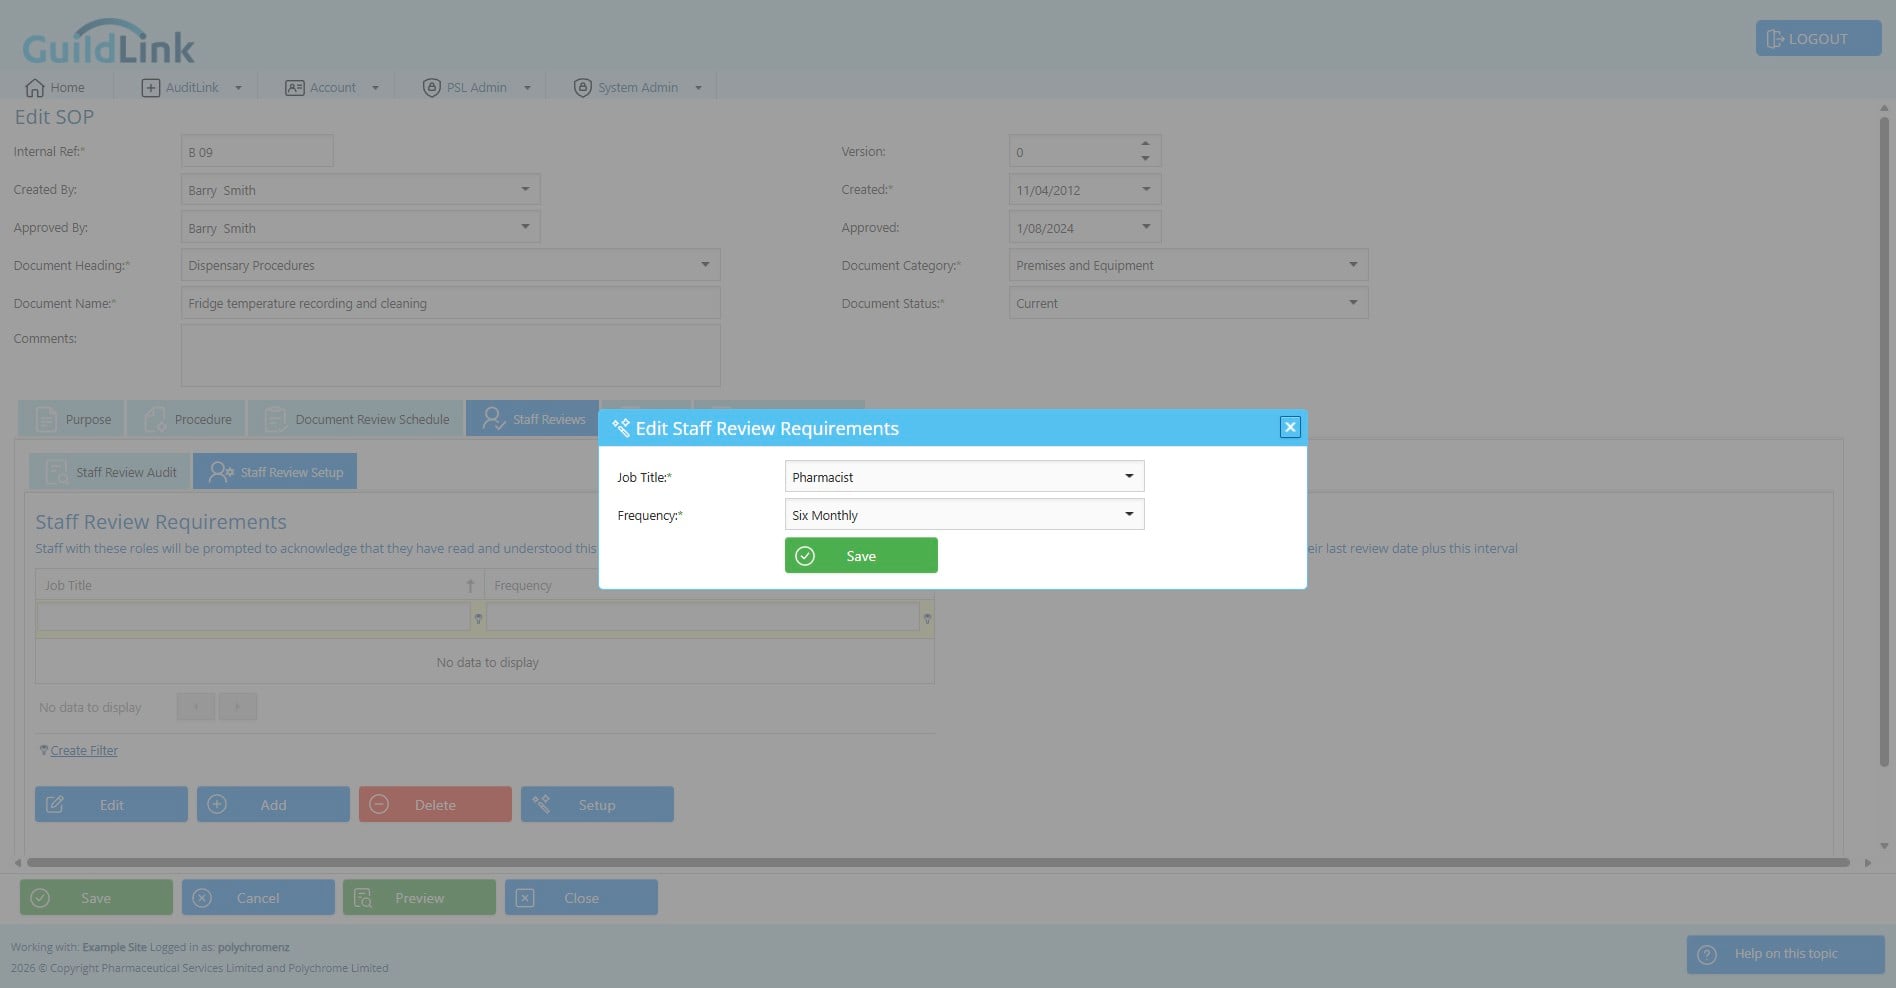Viewport: 1896px width, 988px height.
Task: Increase the Version number stepper
Action: pyautogui.click(x=1145, y=144)
